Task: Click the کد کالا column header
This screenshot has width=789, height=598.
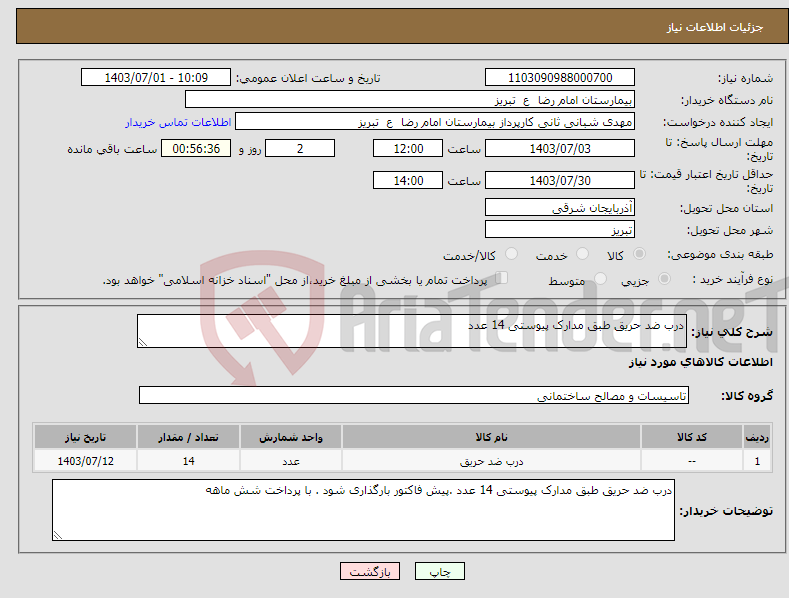Action: click(x=692, y=437)
